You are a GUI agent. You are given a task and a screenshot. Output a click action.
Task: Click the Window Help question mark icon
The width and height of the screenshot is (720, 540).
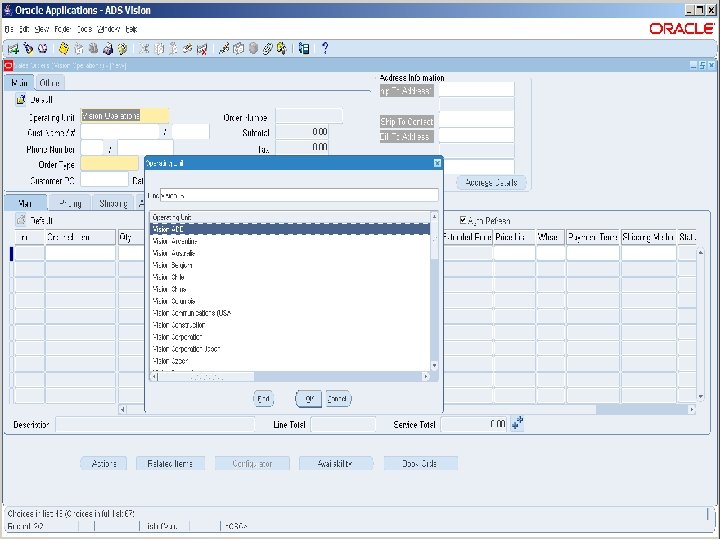point(325,48)
